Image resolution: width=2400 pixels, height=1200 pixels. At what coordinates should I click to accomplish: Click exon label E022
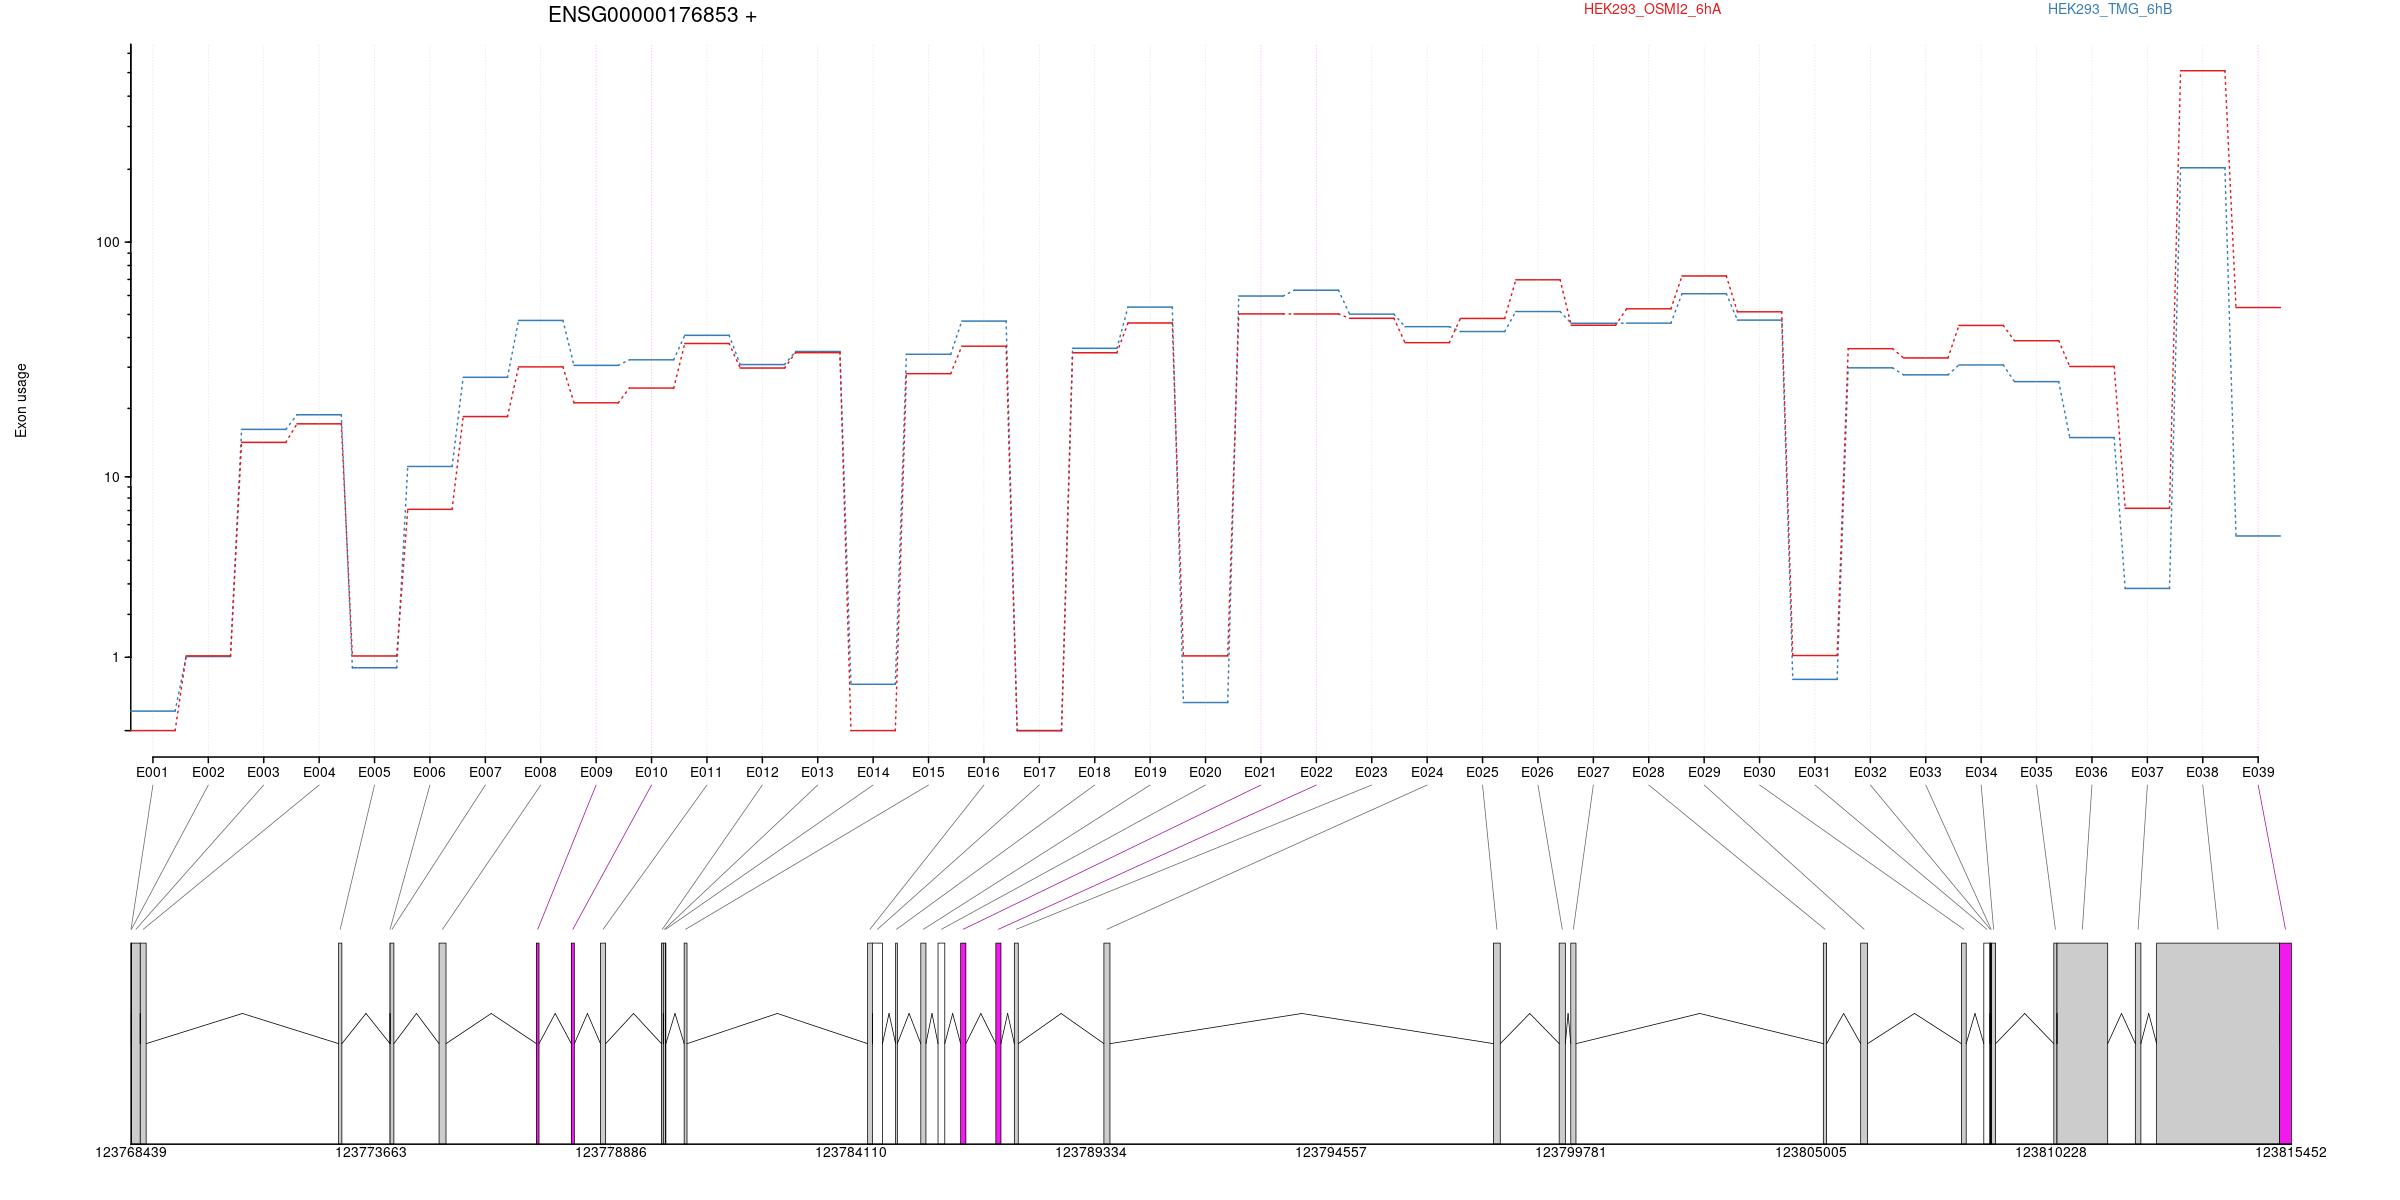[x=1316, y=772]
